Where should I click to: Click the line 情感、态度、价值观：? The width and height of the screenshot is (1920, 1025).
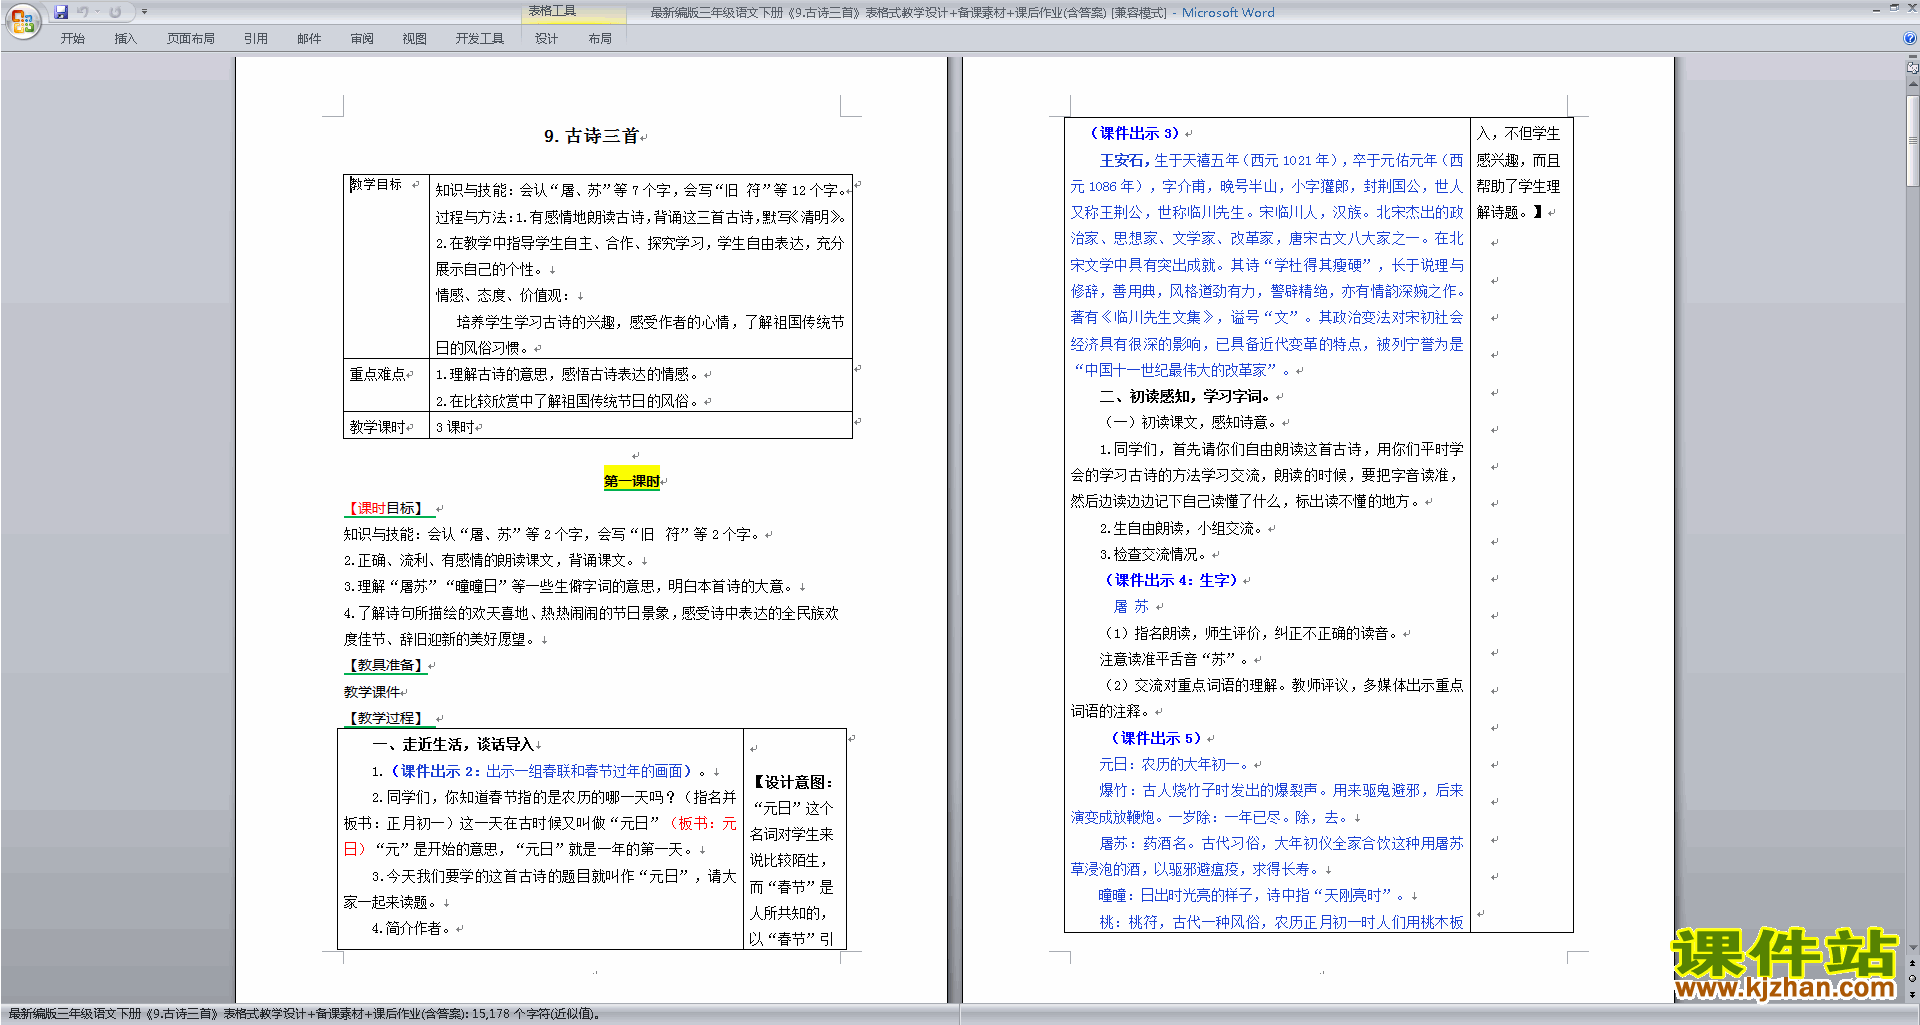click(x=503, y=295)
